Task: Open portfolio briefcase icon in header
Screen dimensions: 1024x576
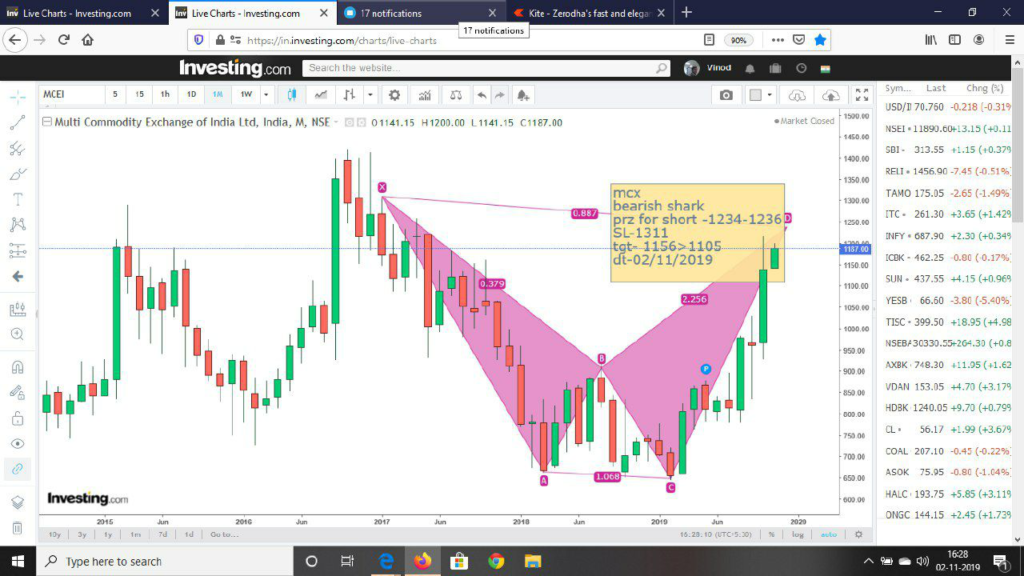Action: 775,68
